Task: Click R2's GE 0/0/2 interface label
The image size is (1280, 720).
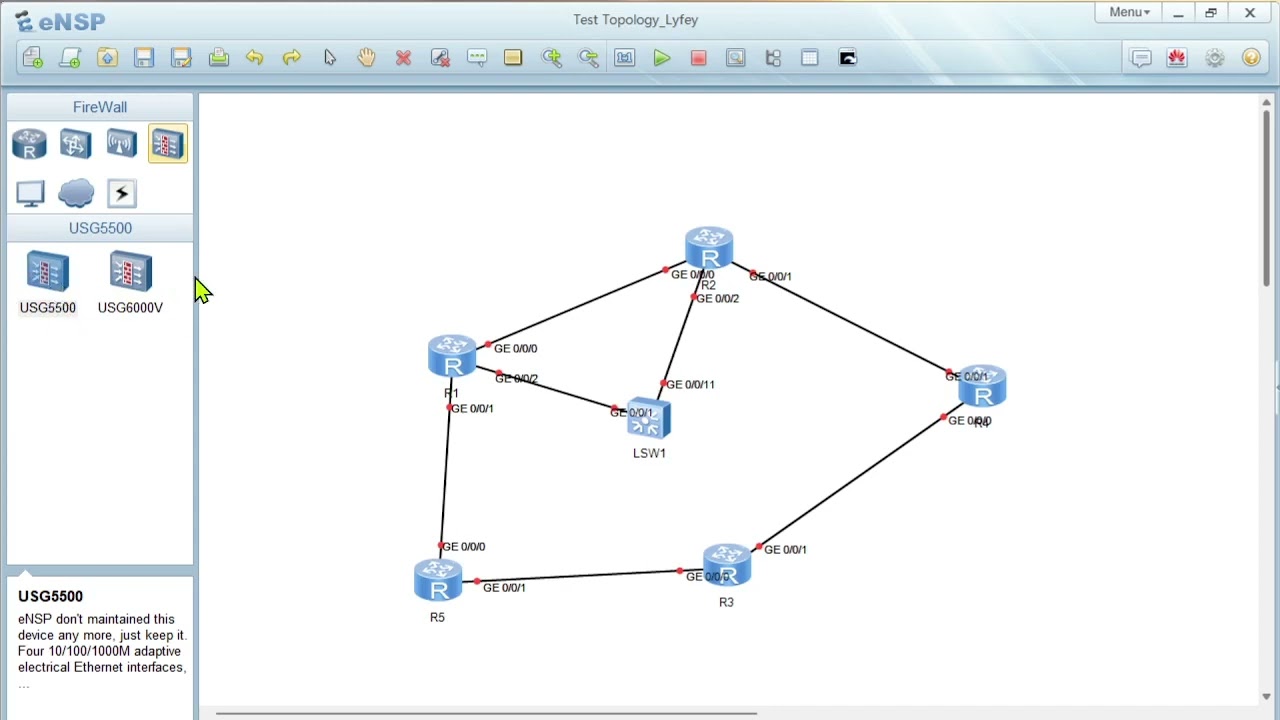Action: tap(717, 298)
